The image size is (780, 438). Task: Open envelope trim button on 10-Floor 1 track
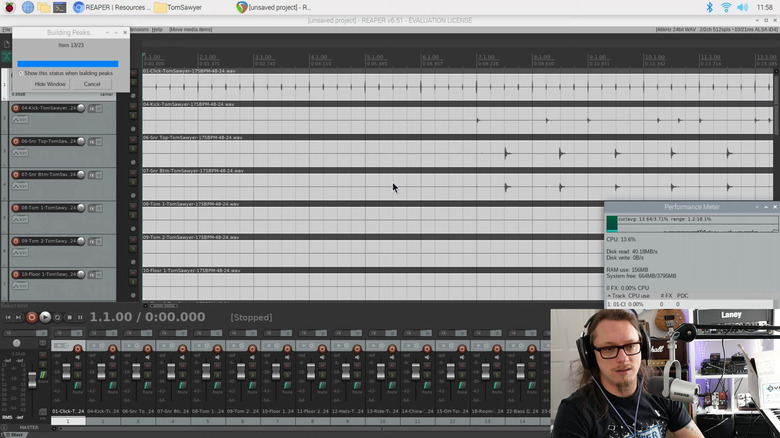pyautogui.click(x=20, y=286)
